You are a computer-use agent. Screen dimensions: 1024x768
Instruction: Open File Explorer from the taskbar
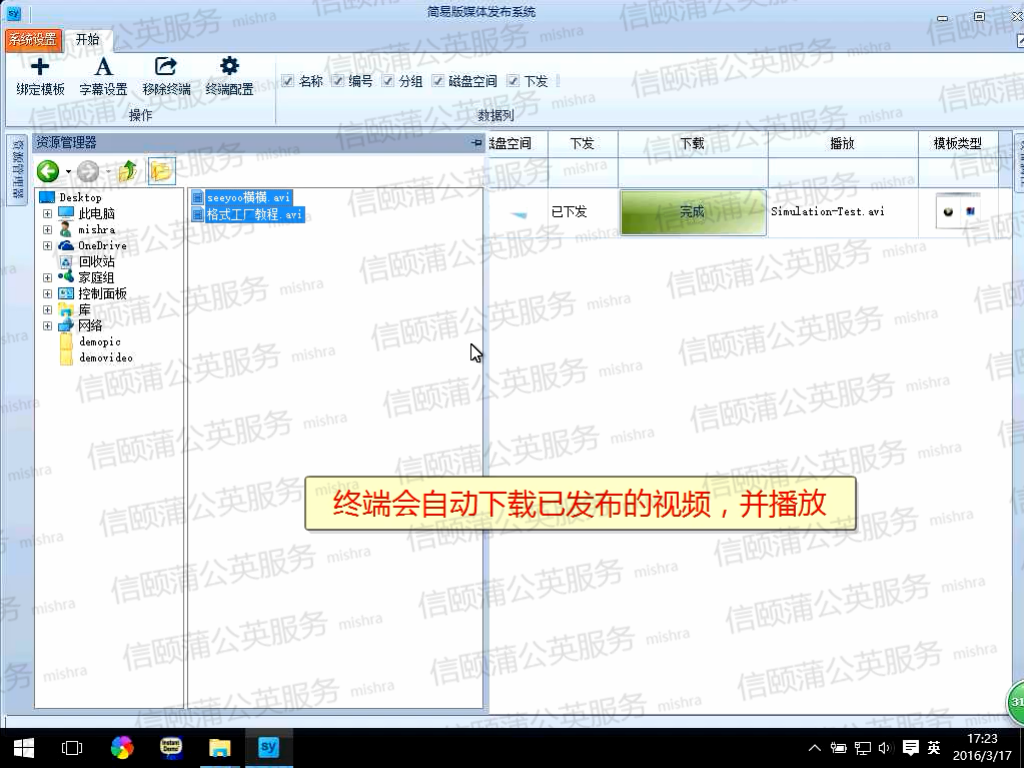click(219, 747)
